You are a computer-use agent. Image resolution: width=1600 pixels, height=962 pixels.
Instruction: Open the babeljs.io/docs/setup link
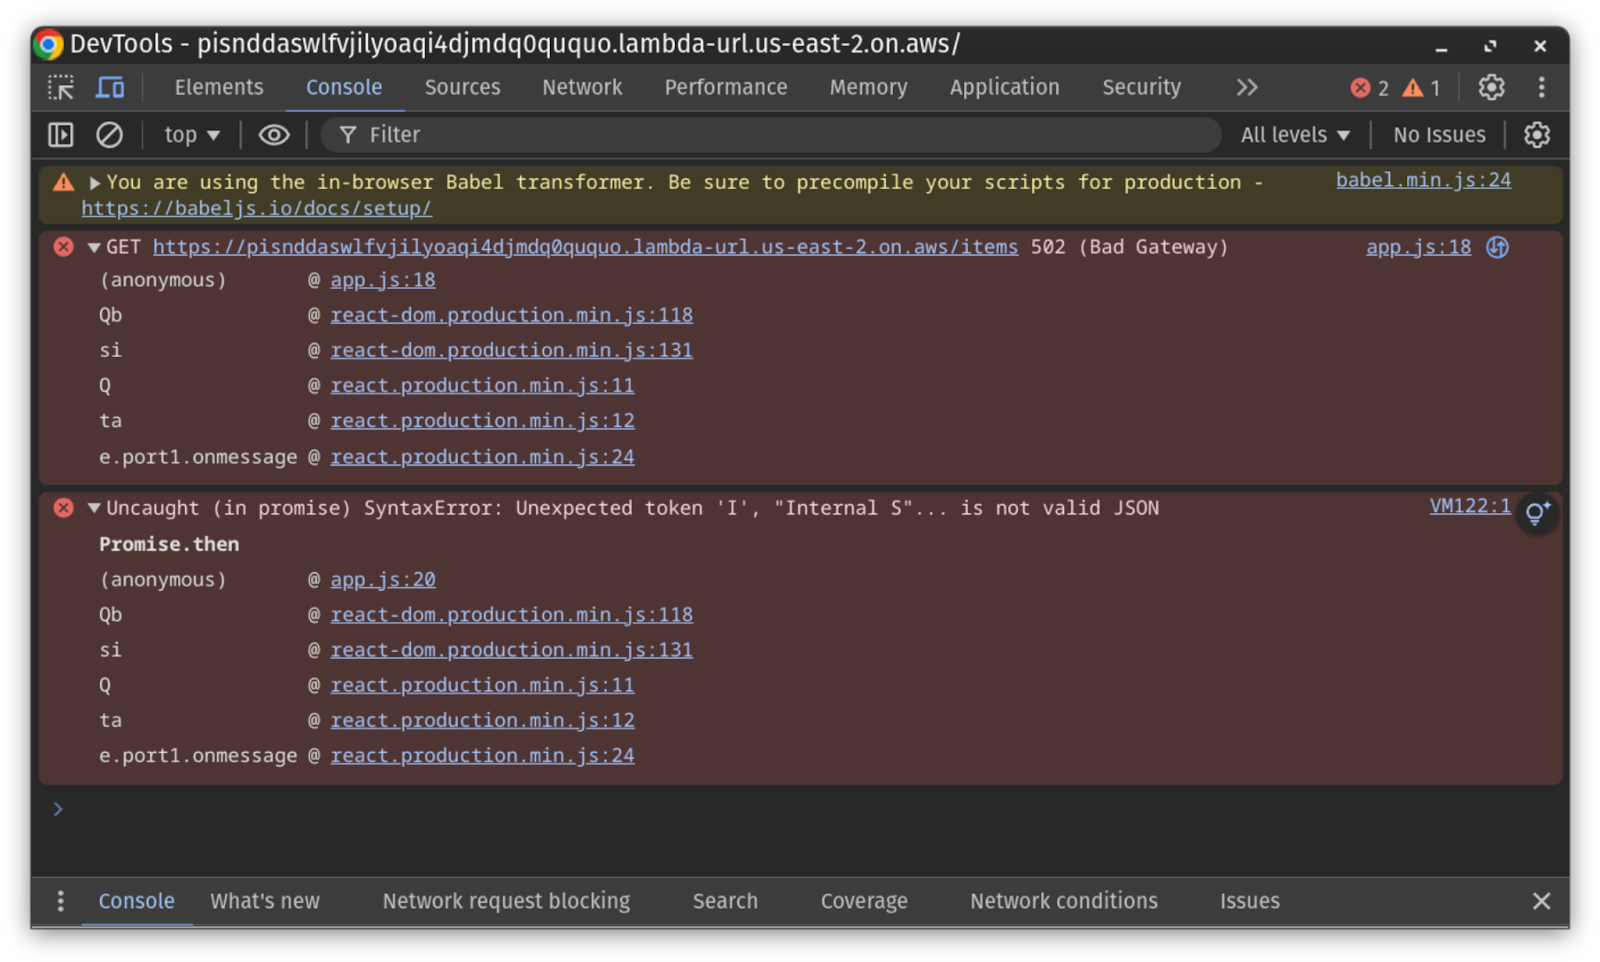pos(257,209)
